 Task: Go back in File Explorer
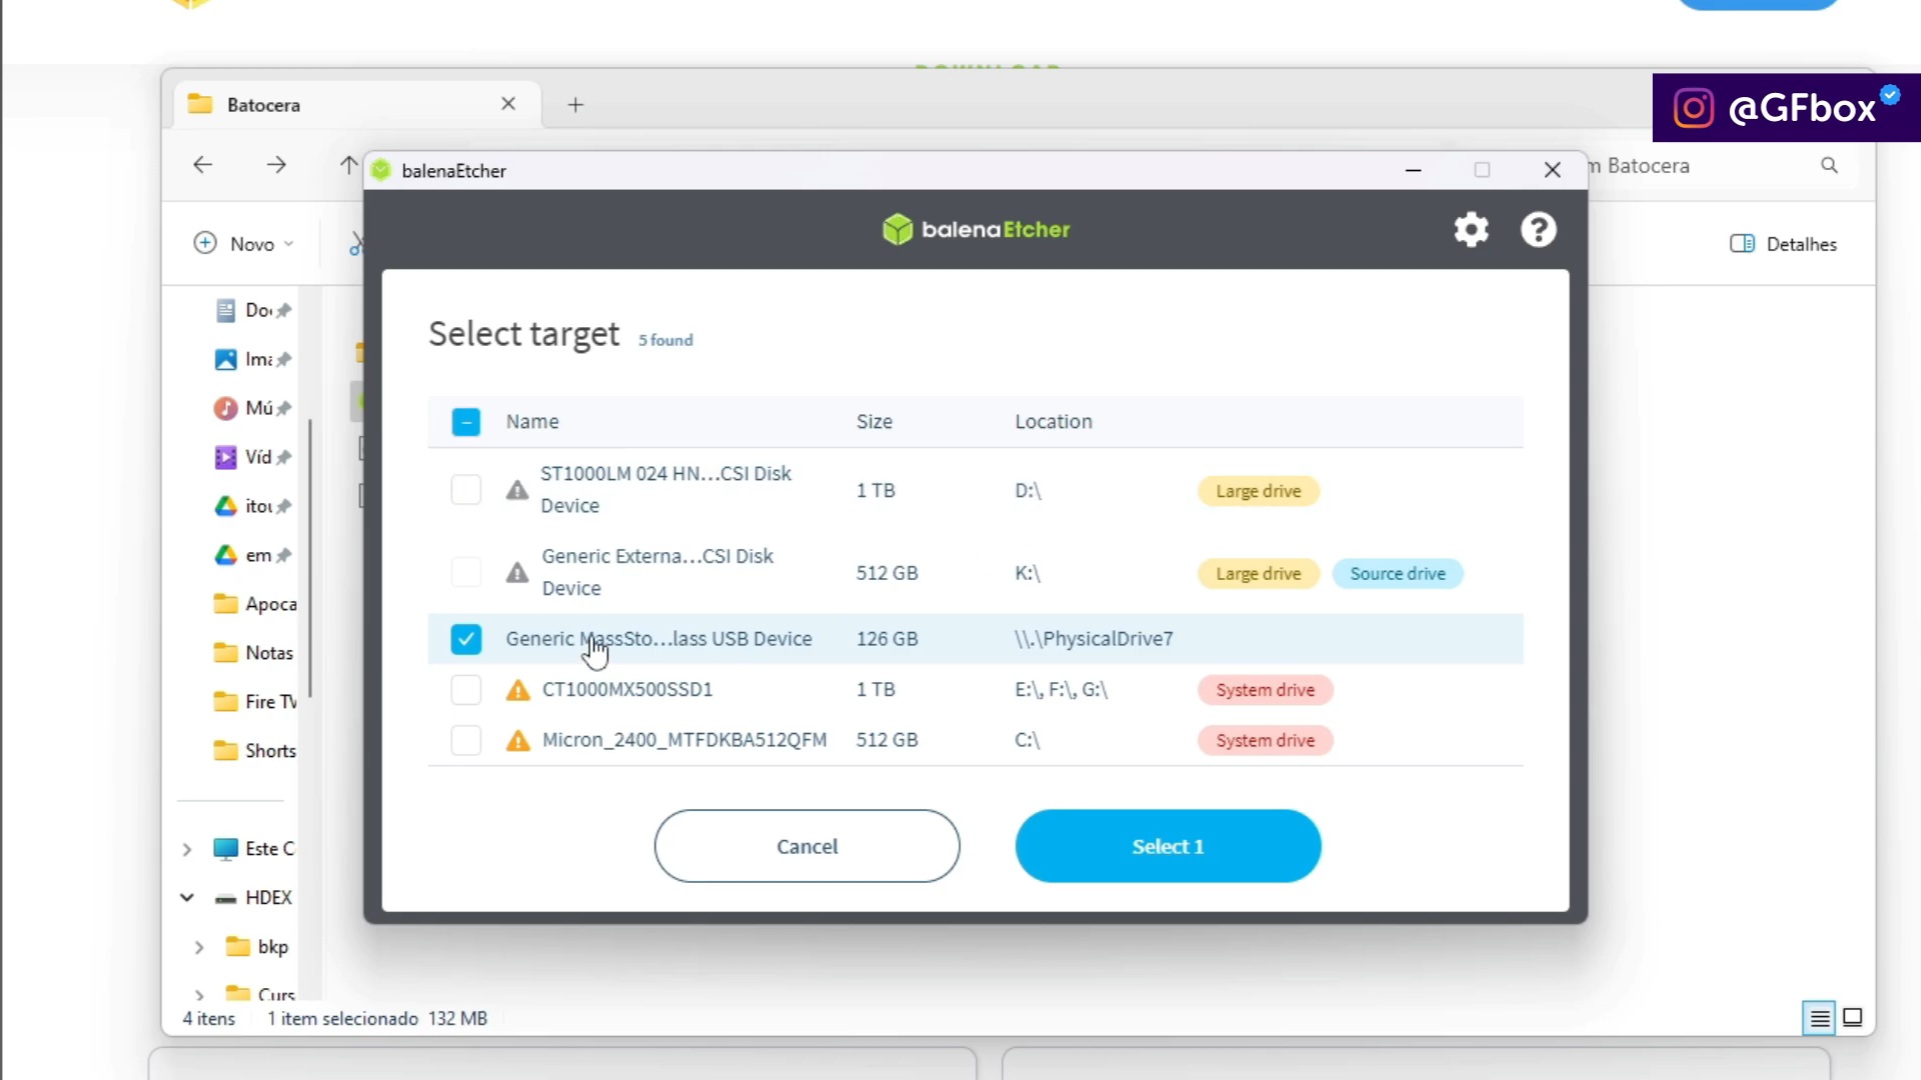(203, 165)
